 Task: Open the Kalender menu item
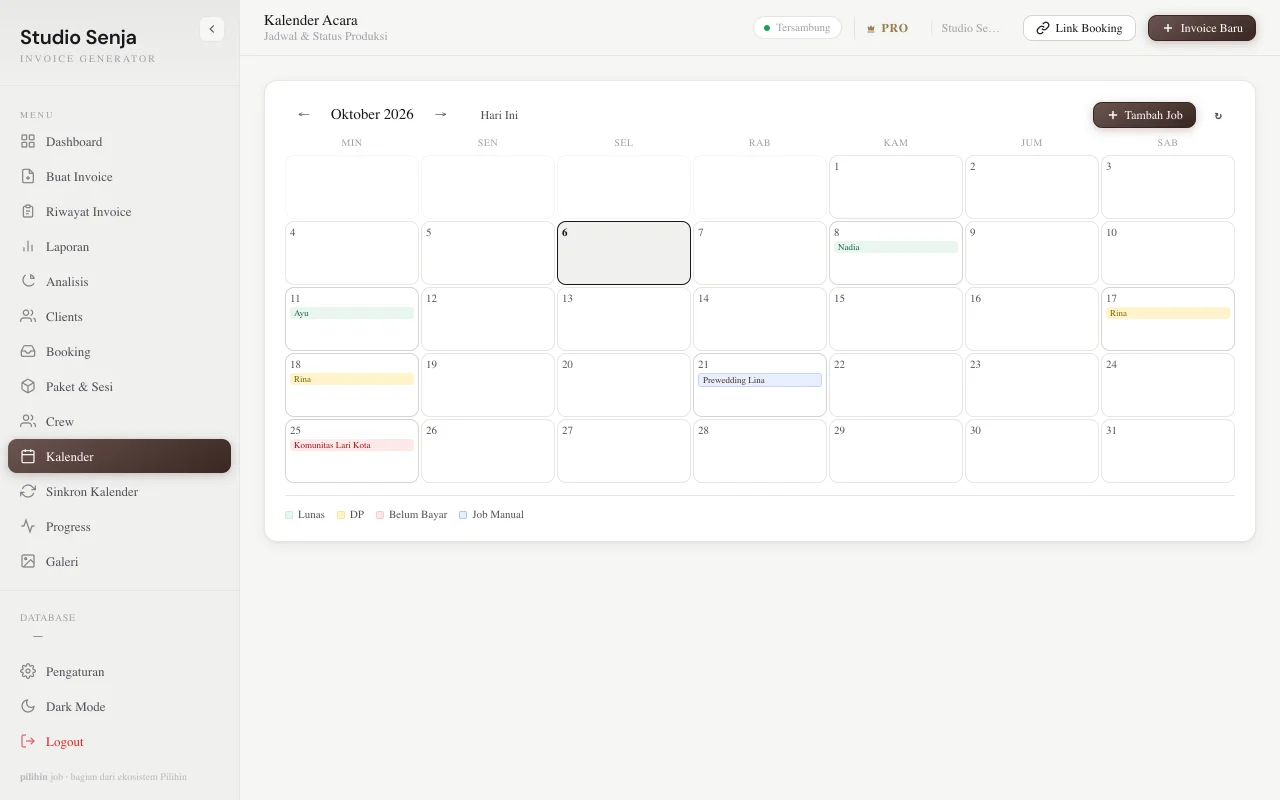pyautogui.click(x=120, y=456)
